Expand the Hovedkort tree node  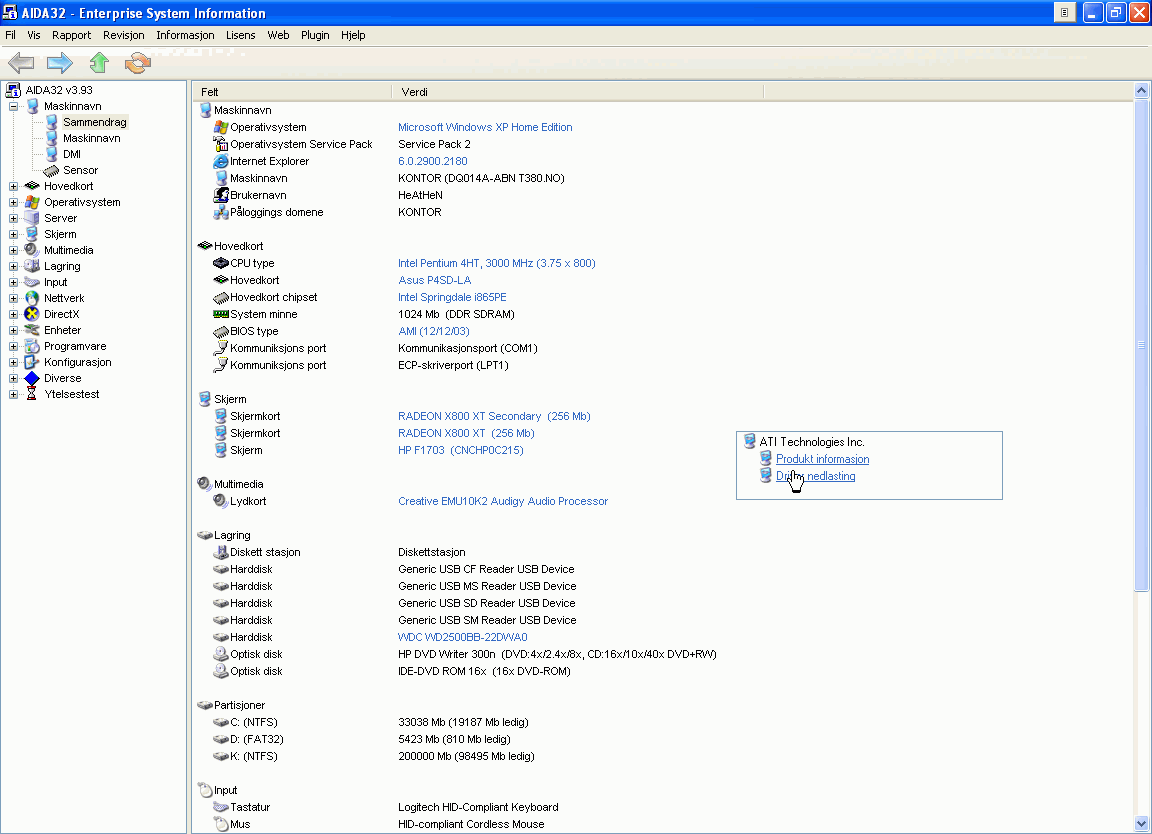tap(13, 187)
